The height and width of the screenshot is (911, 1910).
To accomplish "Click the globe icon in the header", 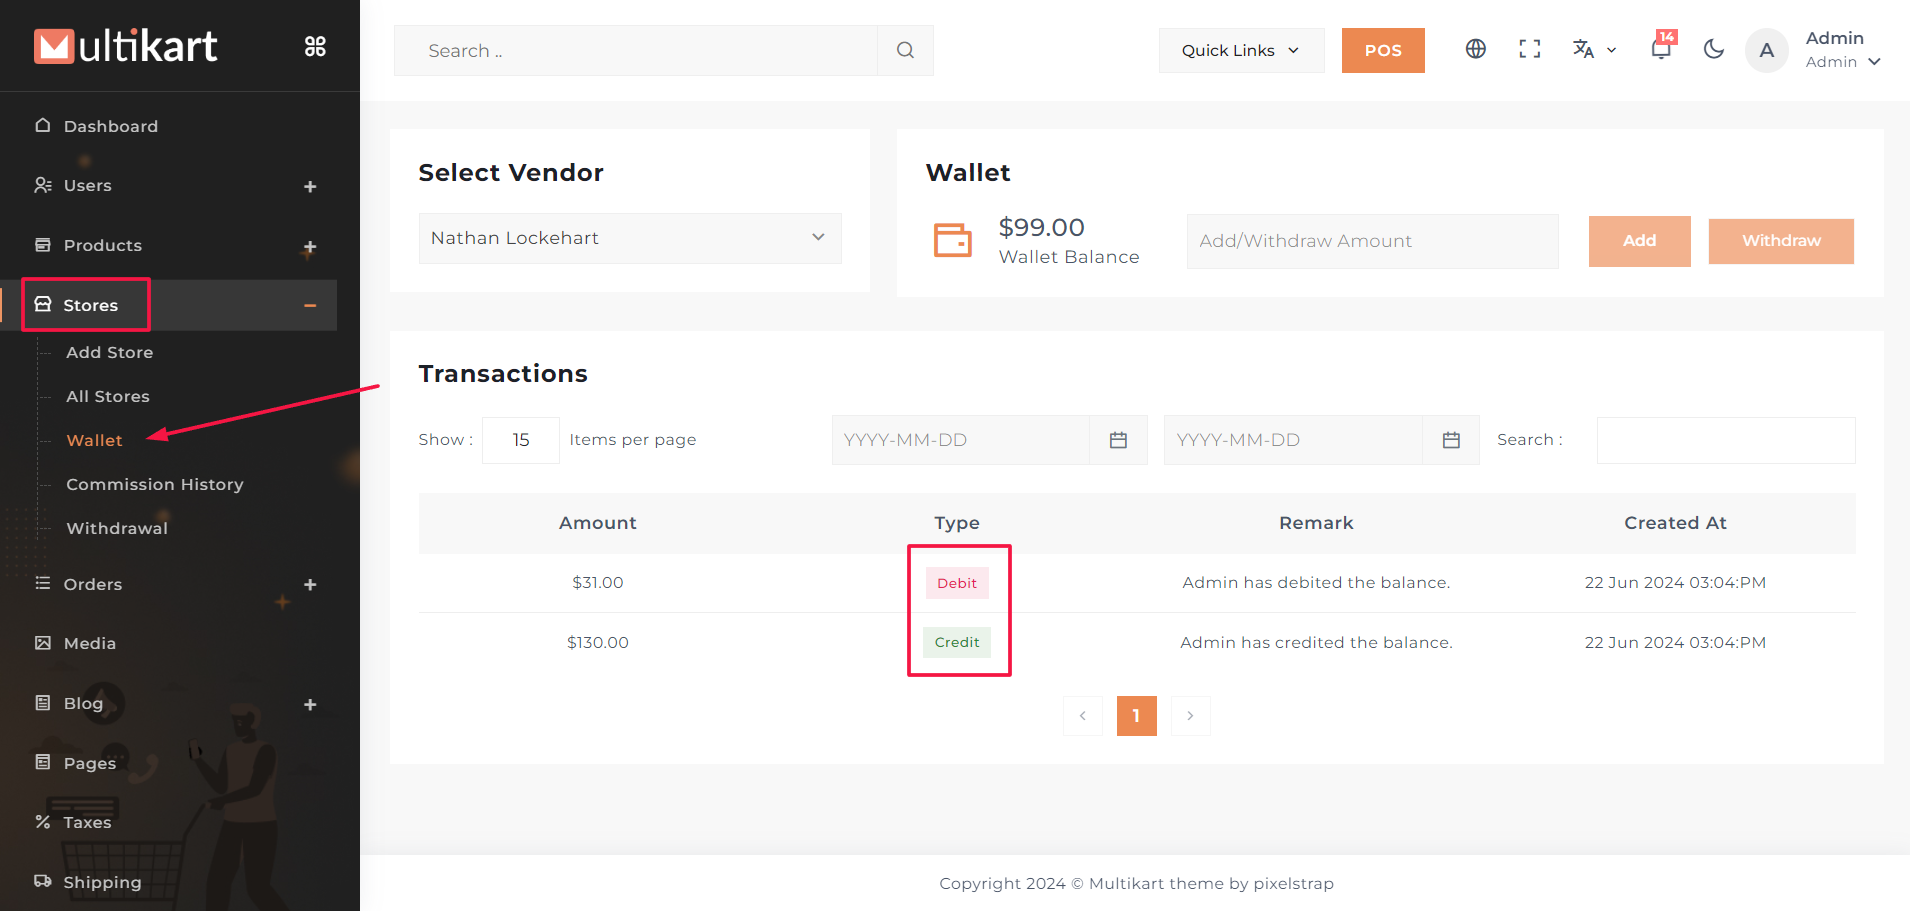I will pyautogui.click(x=1475, y=49).
